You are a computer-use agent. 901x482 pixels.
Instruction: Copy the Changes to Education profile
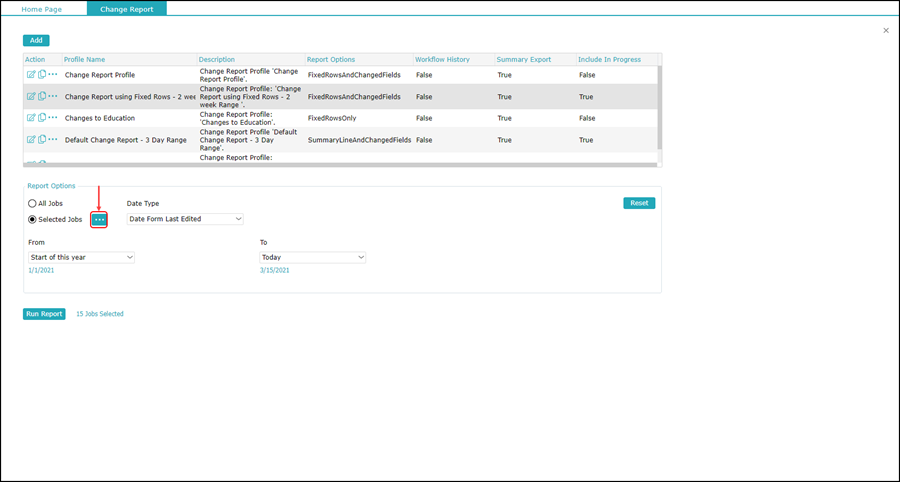[42, 118]
